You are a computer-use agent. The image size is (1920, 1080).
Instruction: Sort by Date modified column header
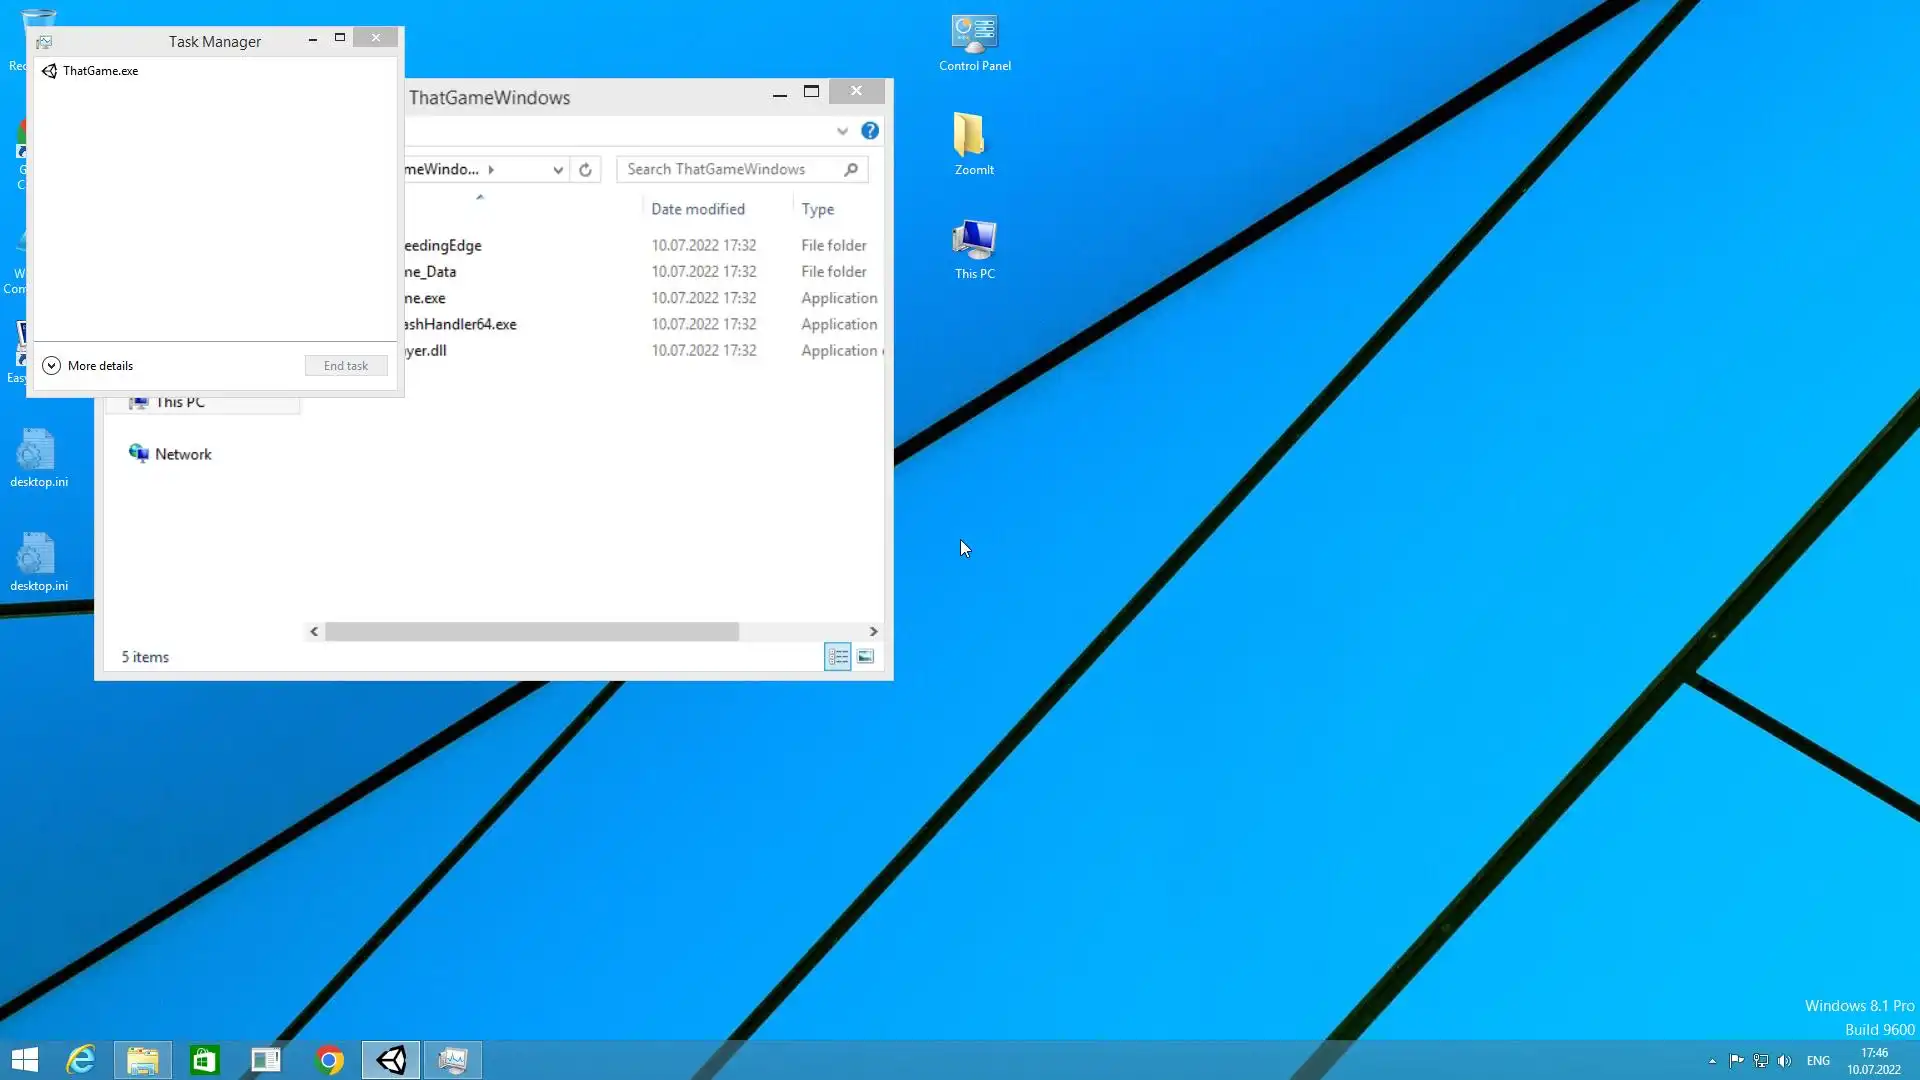(x=698, y=209)
